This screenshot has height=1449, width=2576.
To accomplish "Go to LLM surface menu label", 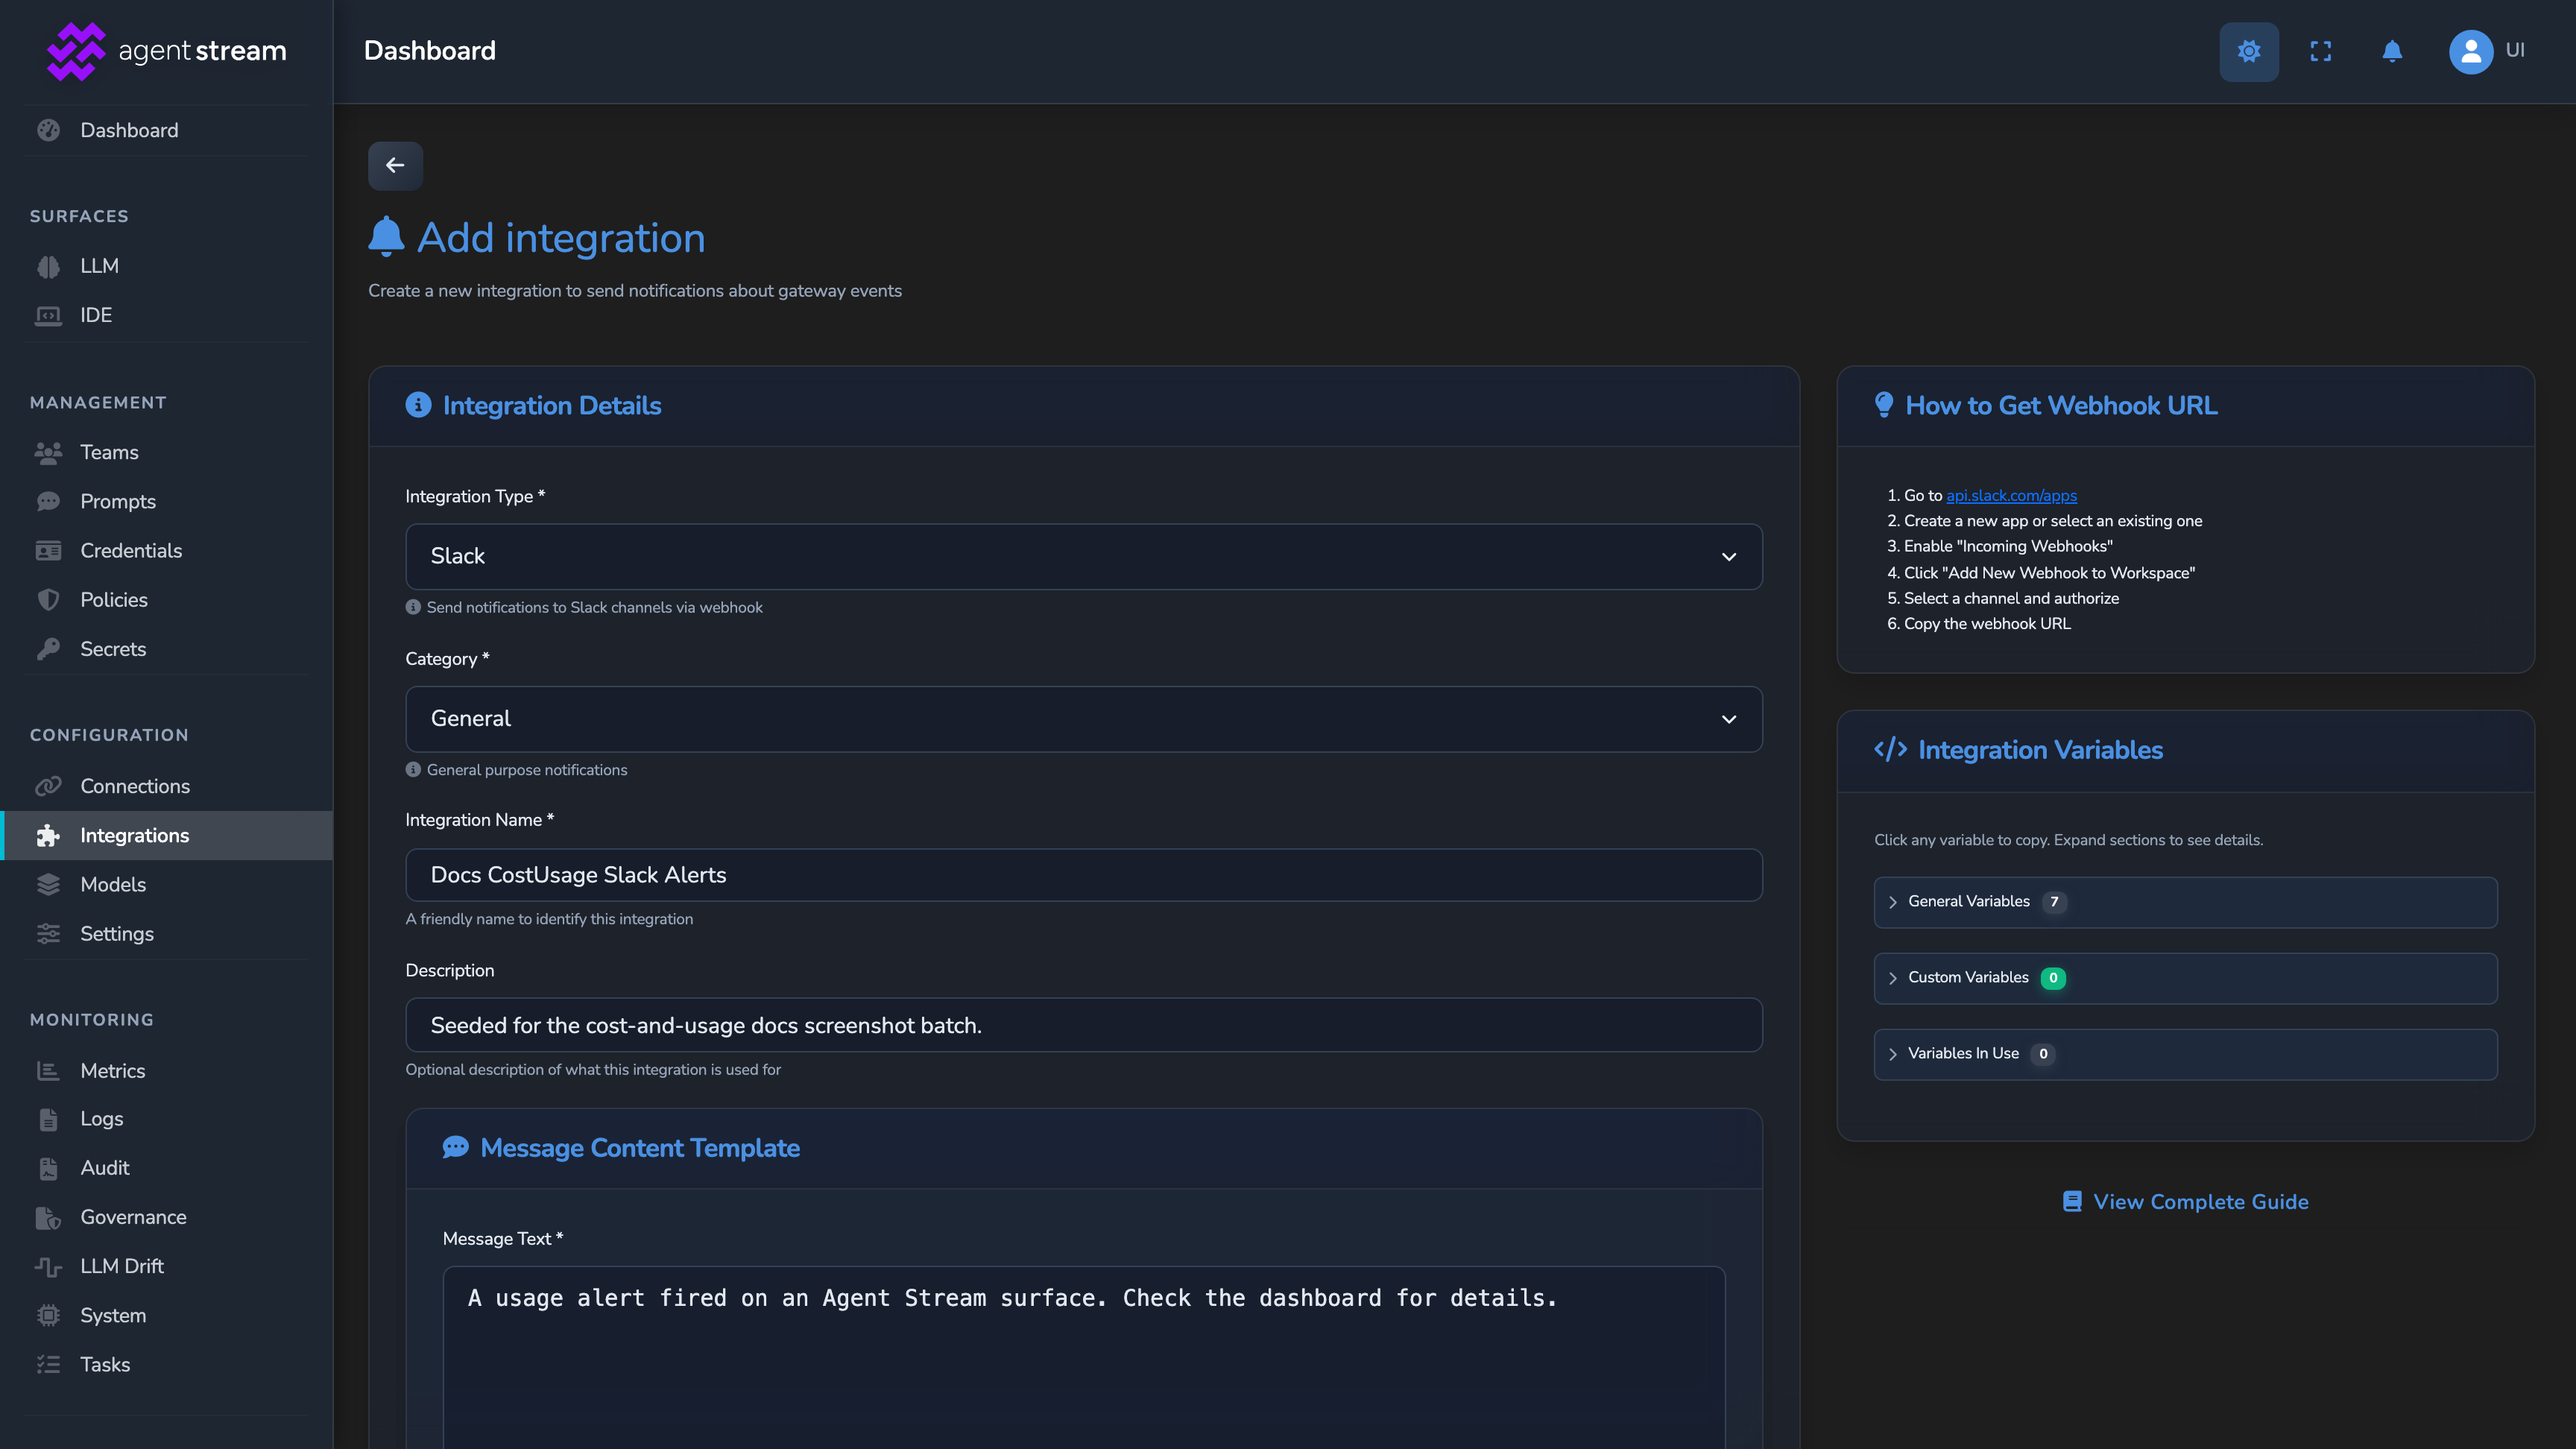I will [99, 266].
